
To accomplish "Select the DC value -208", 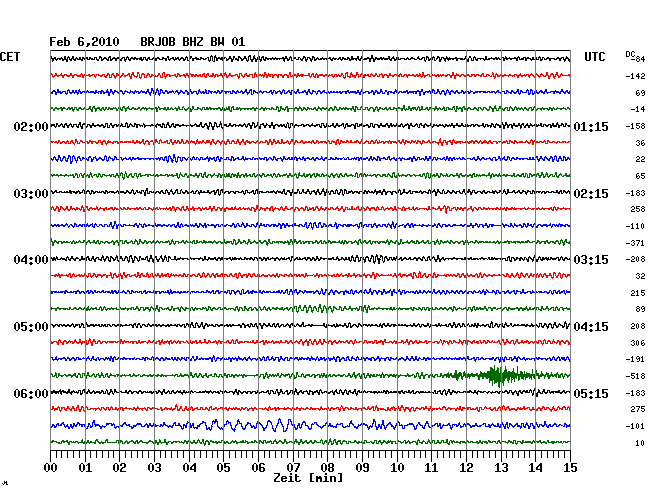I will tap(635, 259).
